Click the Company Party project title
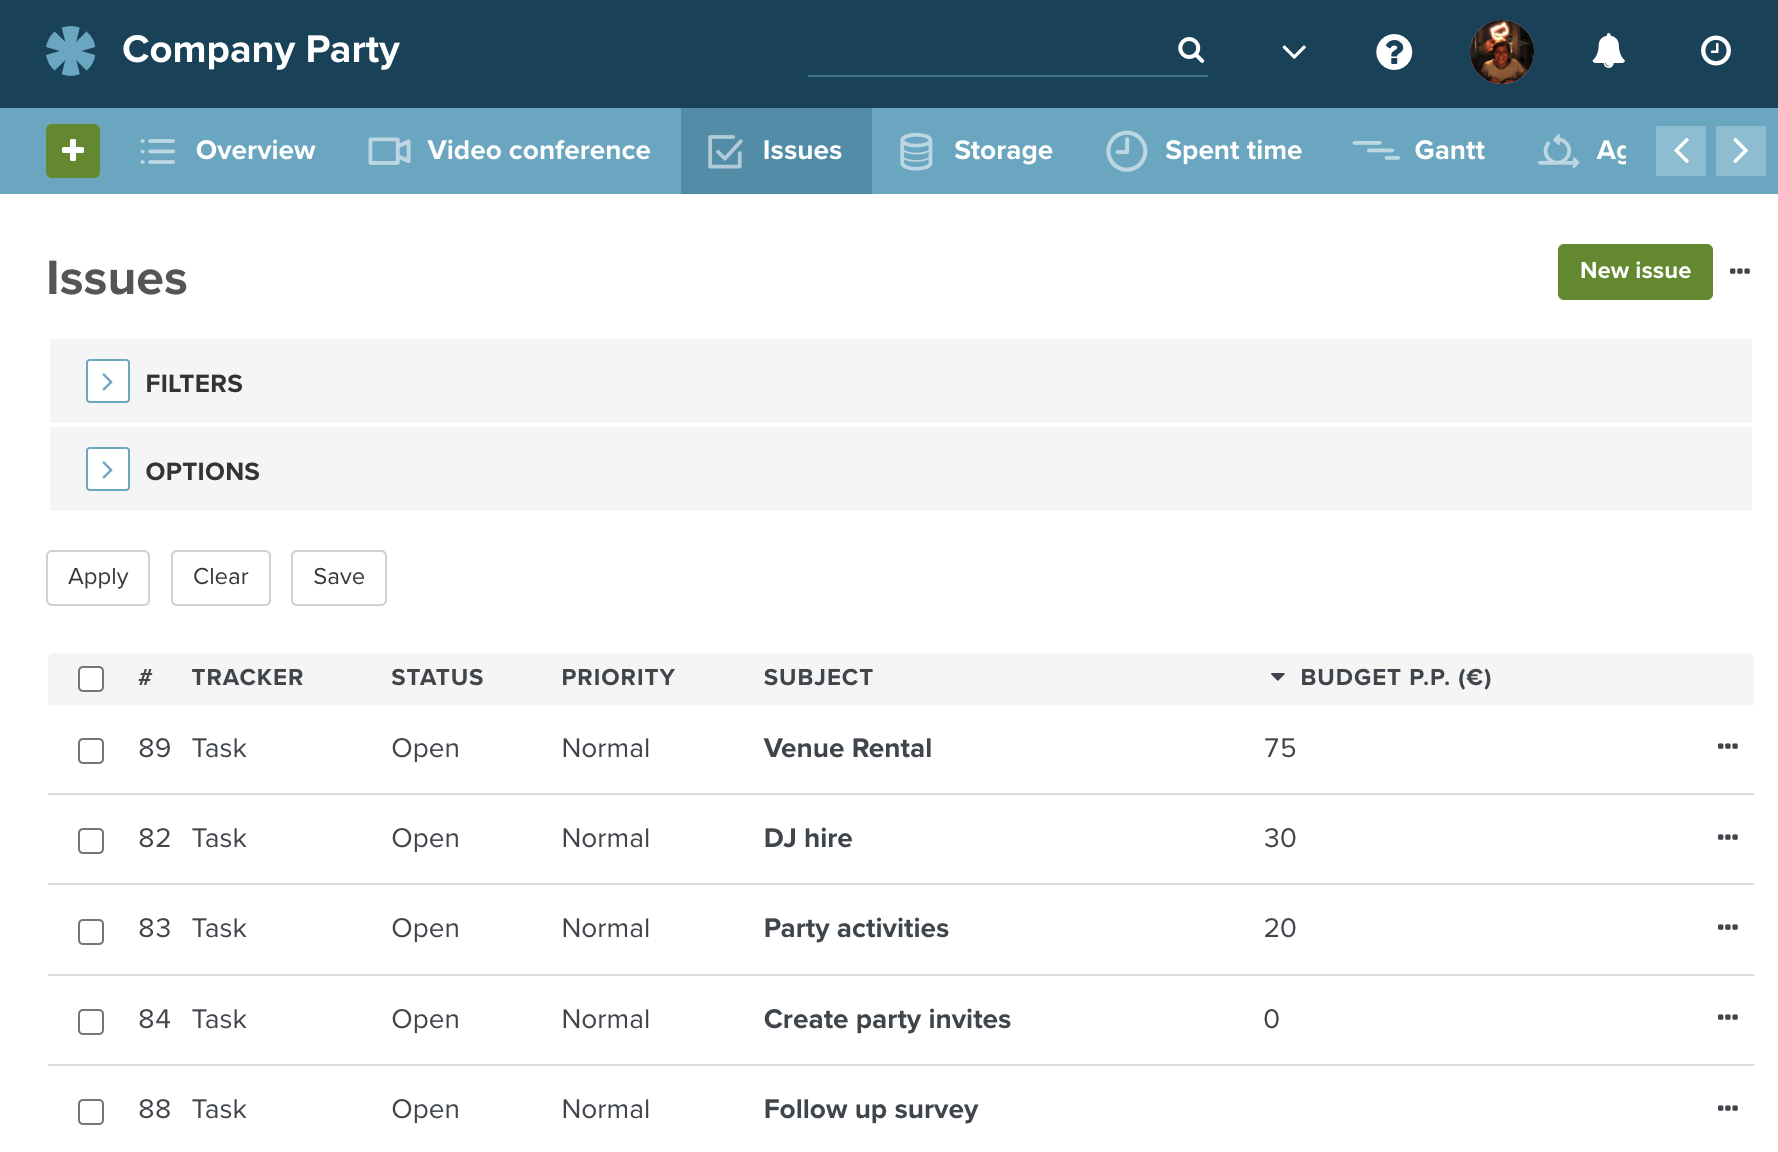This screenshot has height=1152, width=1778. pyautogui.click(x=261, y=50)
